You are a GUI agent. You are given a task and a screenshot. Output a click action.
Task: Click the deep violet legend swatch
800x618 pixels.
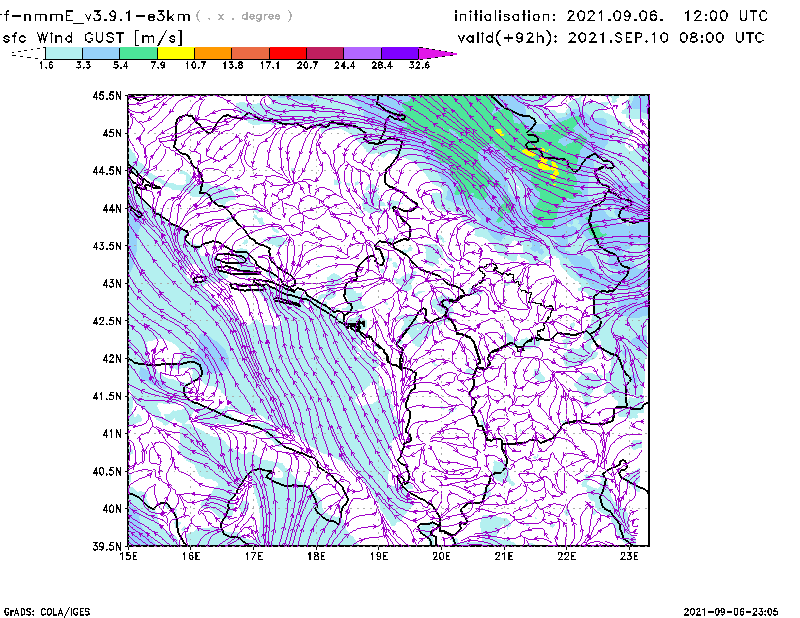click(400, 53)
